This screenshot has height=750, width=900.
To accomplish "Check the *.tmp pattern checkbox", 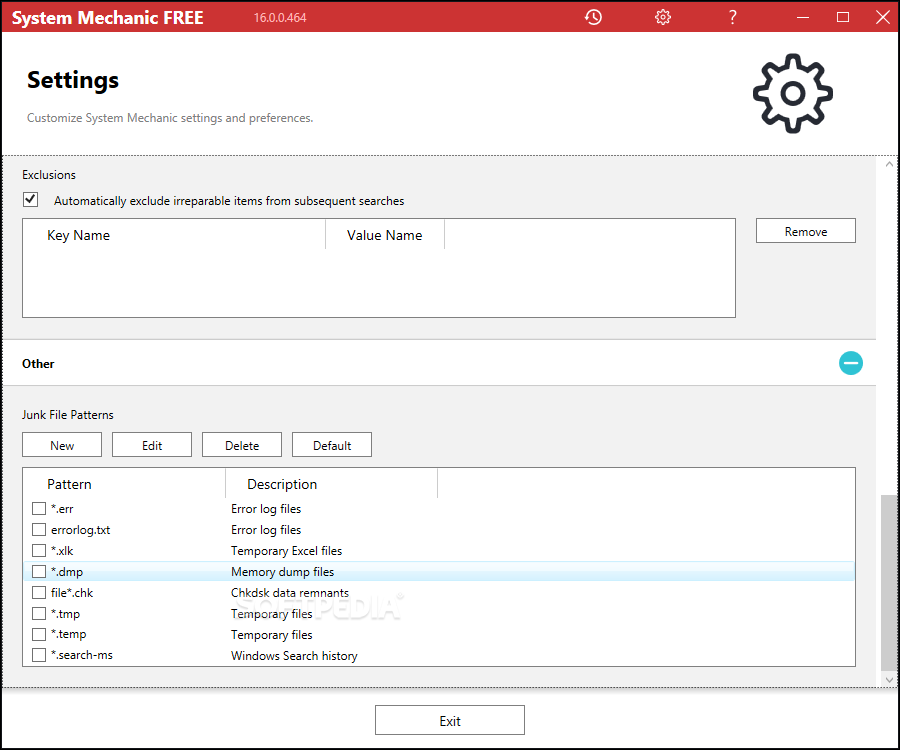I will tap(39, 613).
